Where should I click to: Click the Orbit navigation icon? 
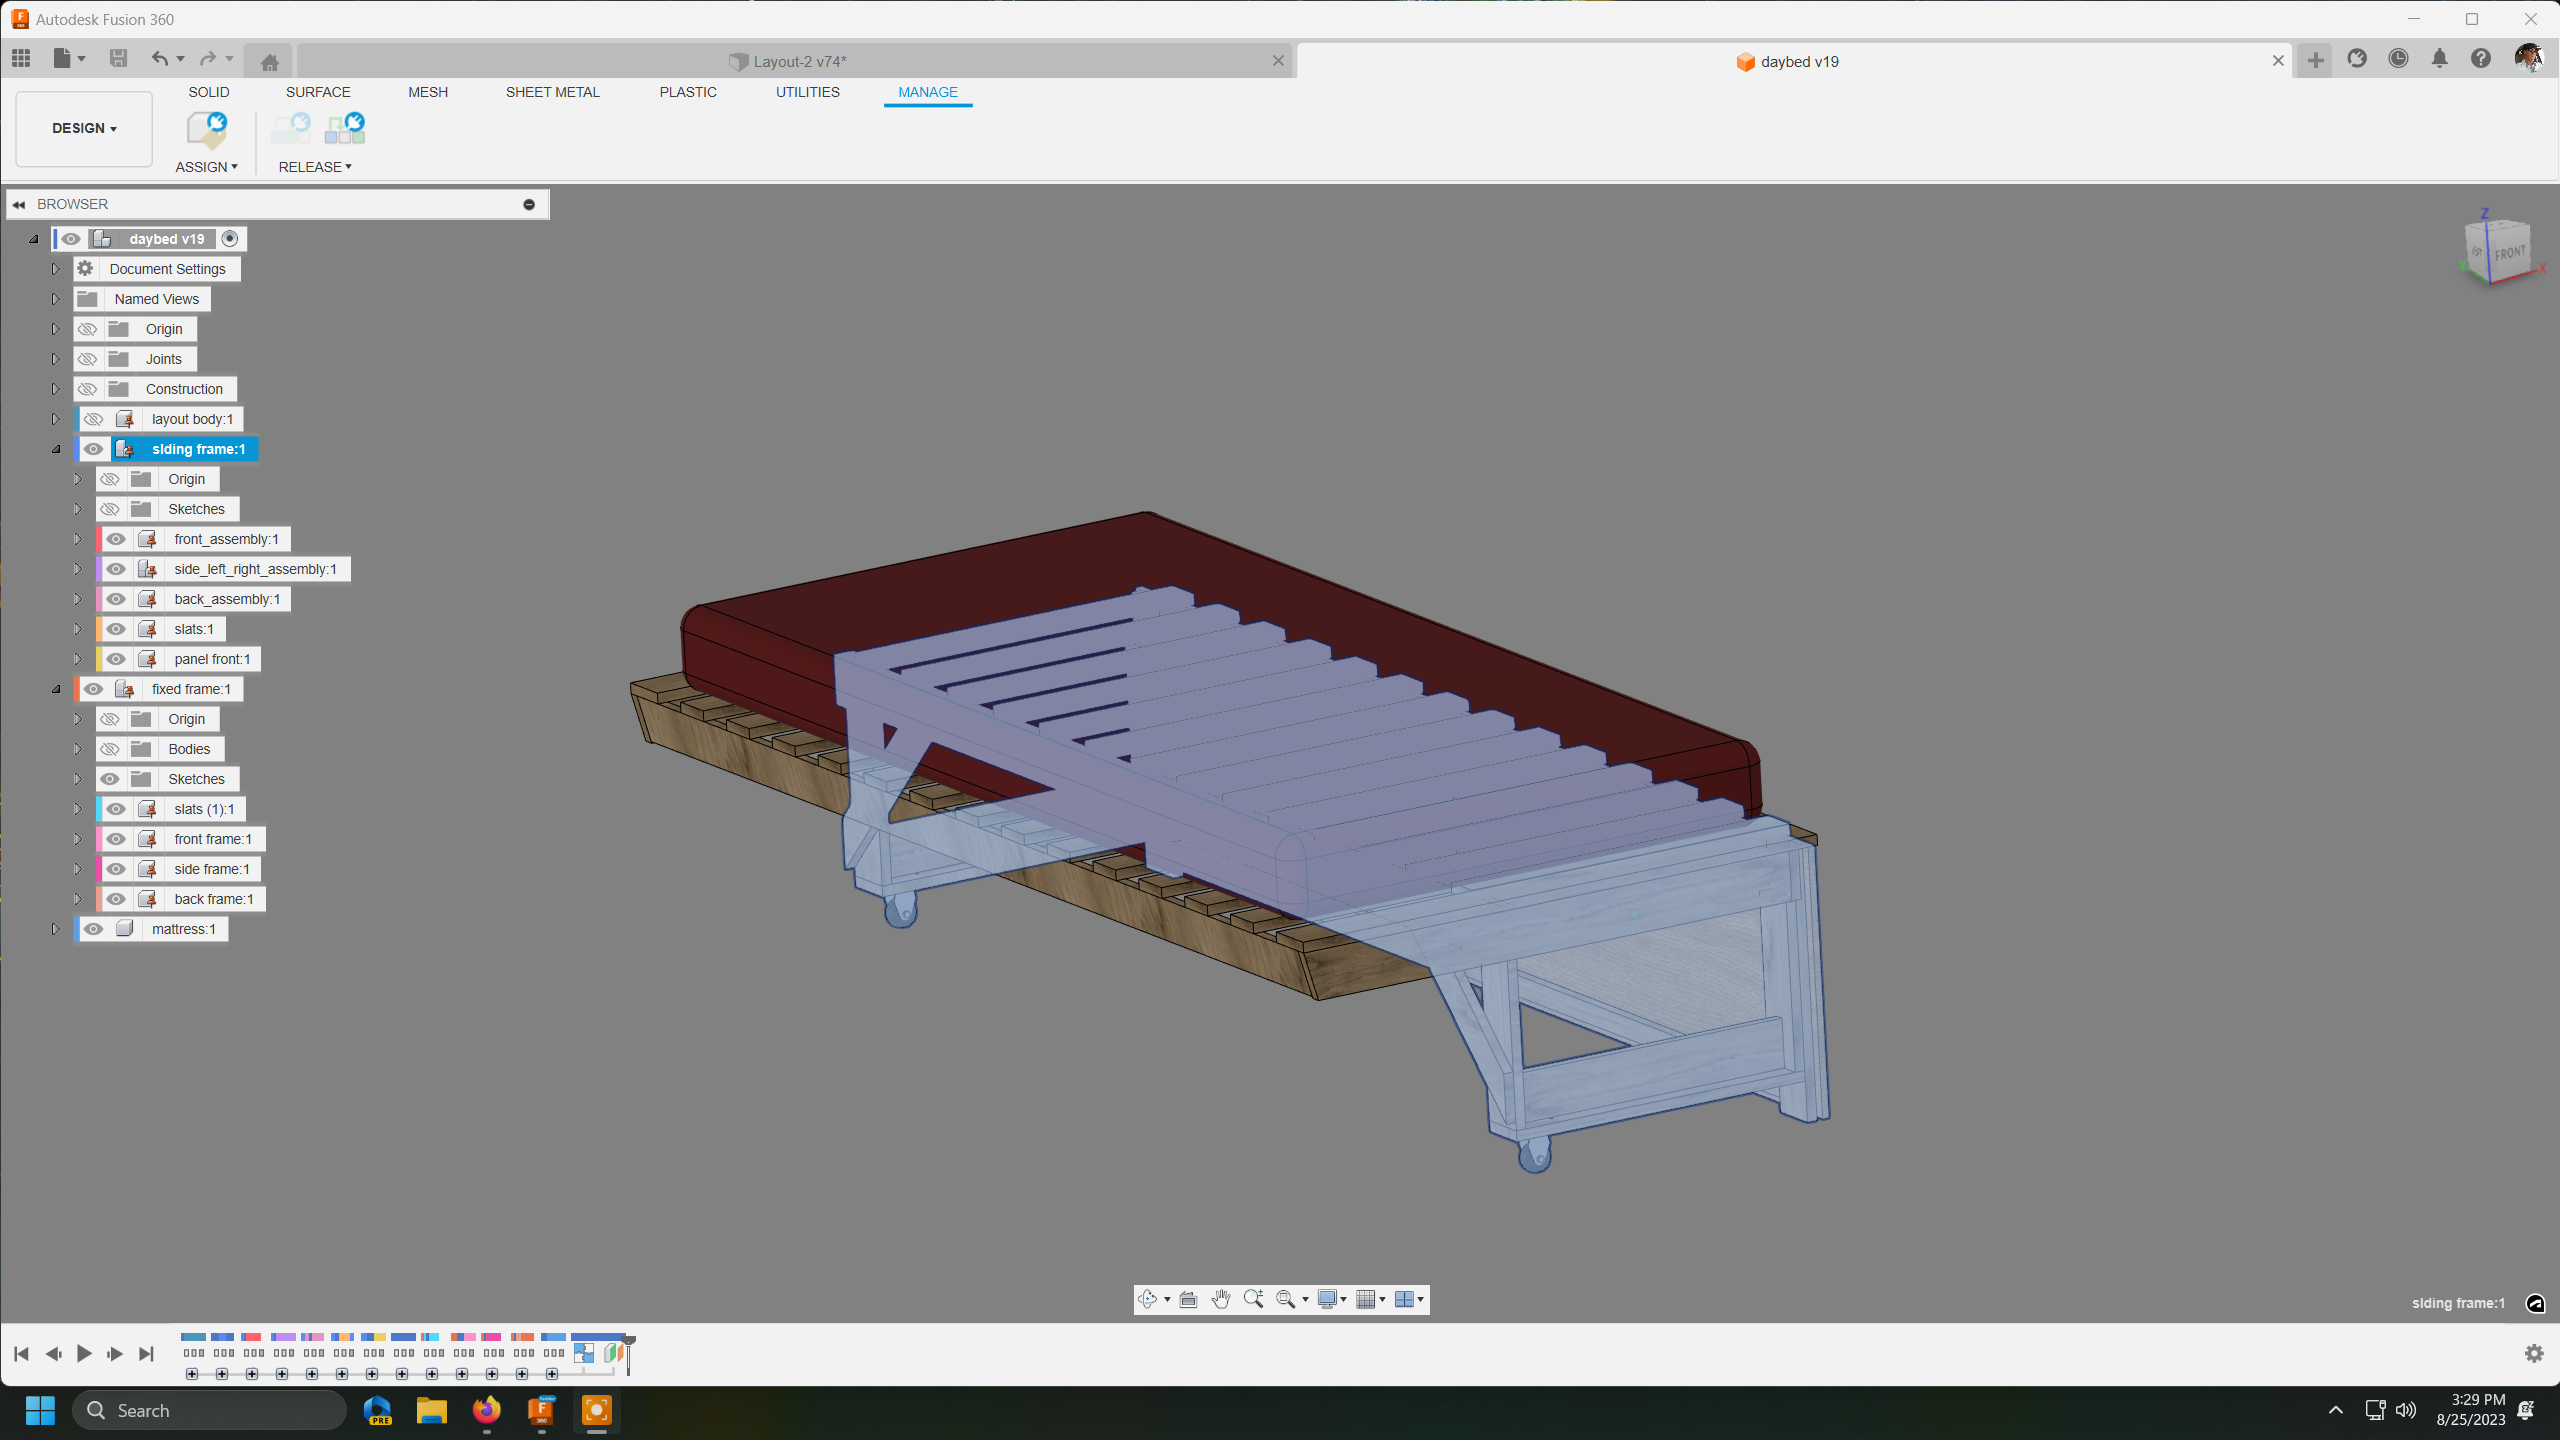point(1147,1299)
